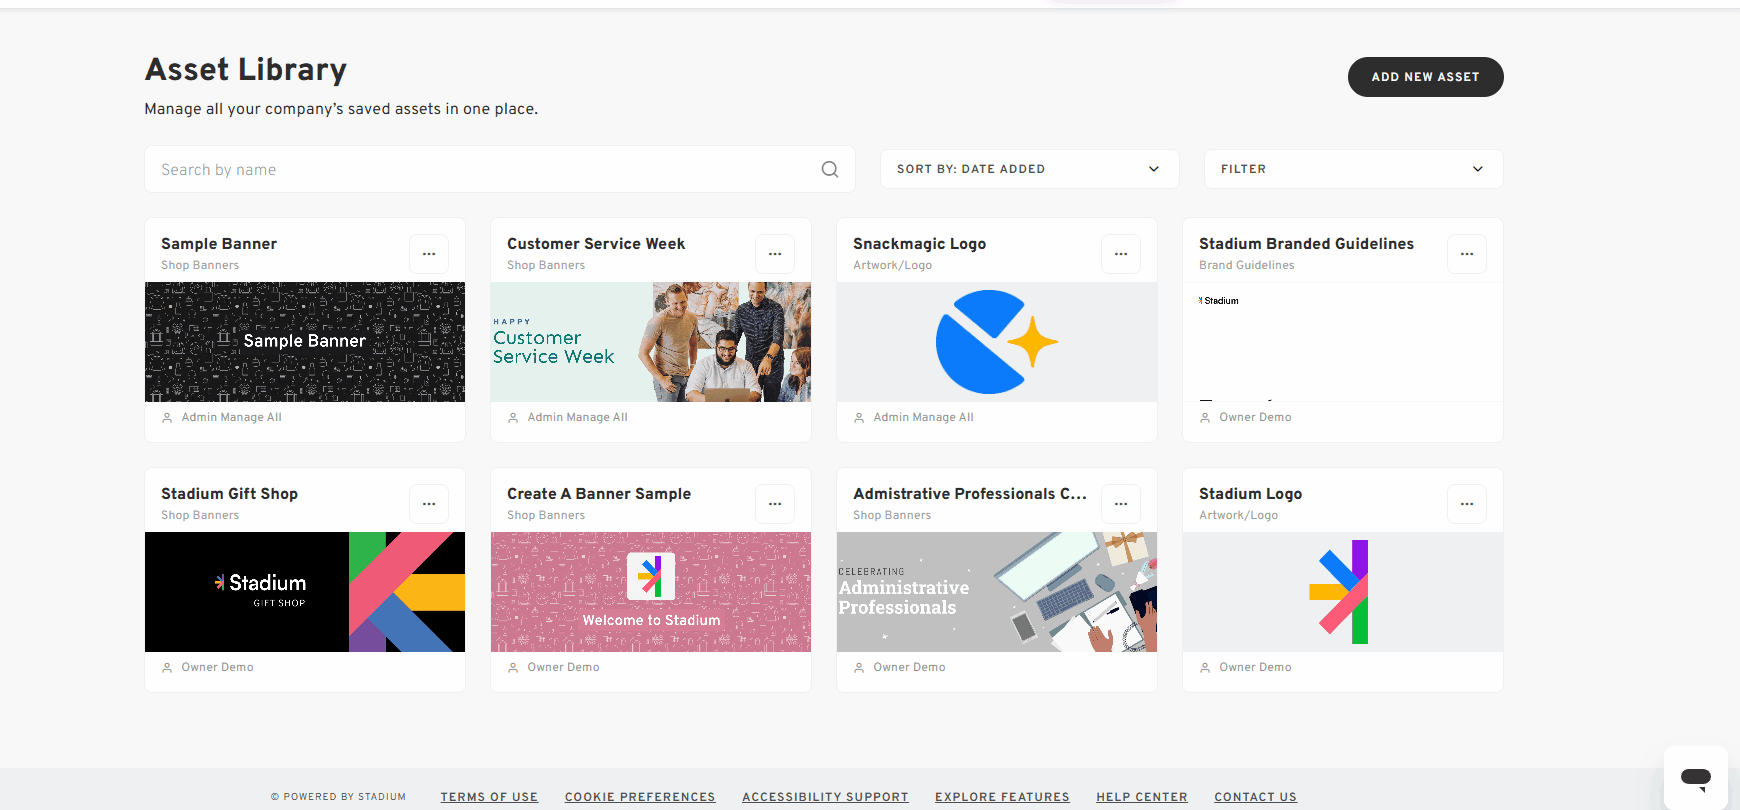Click the Asset Library heading
Viewport: 1740px width, 810px height.
pos(246,69)
